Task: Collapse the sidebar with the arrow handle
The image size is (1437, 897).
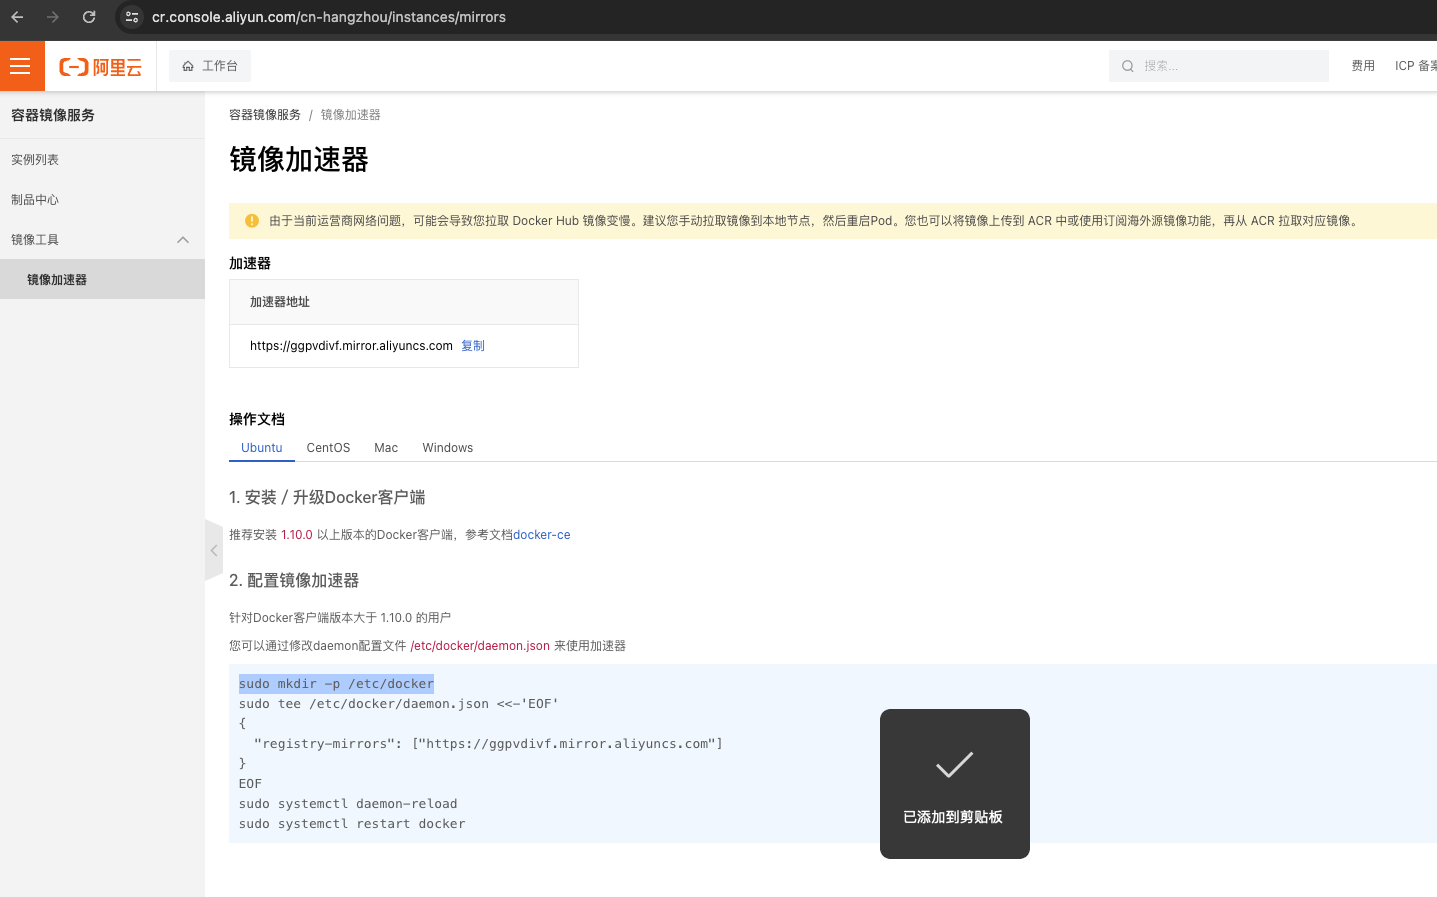Action: click(214, 550)
